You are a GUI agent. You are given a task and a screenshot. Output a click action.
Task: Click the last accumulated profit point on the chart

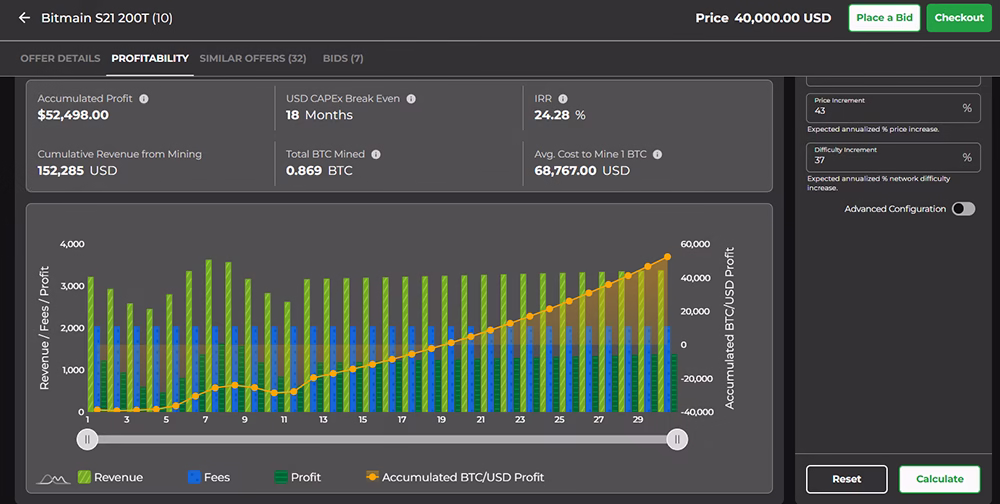coord(668,257)
